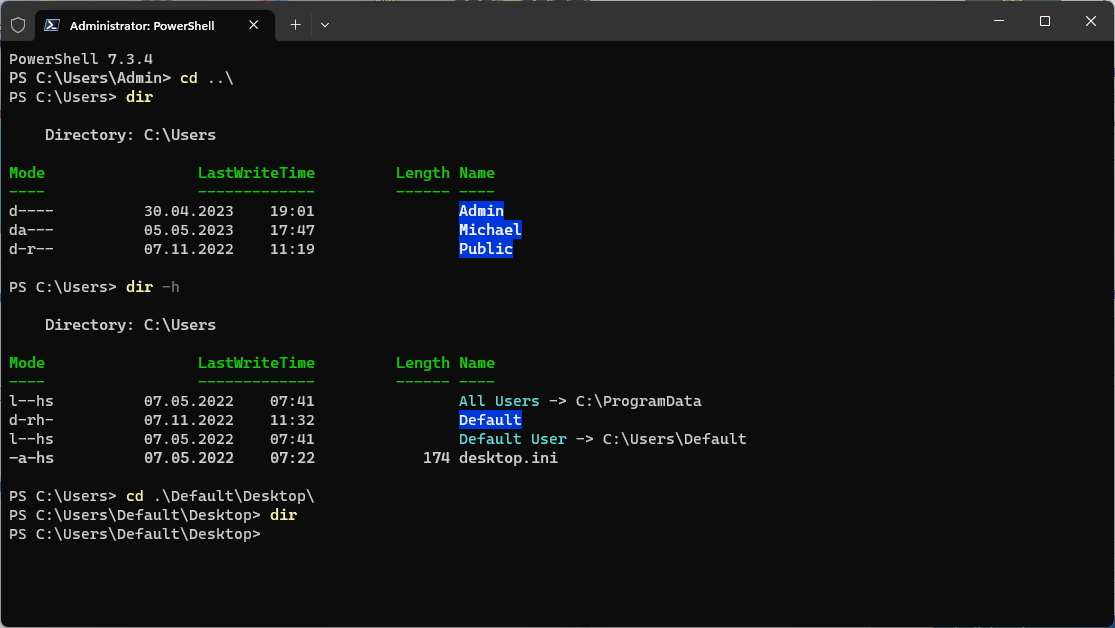Maximize the terminal window
Screen dimensions: 1115x628
click(x=1045, y=21)
